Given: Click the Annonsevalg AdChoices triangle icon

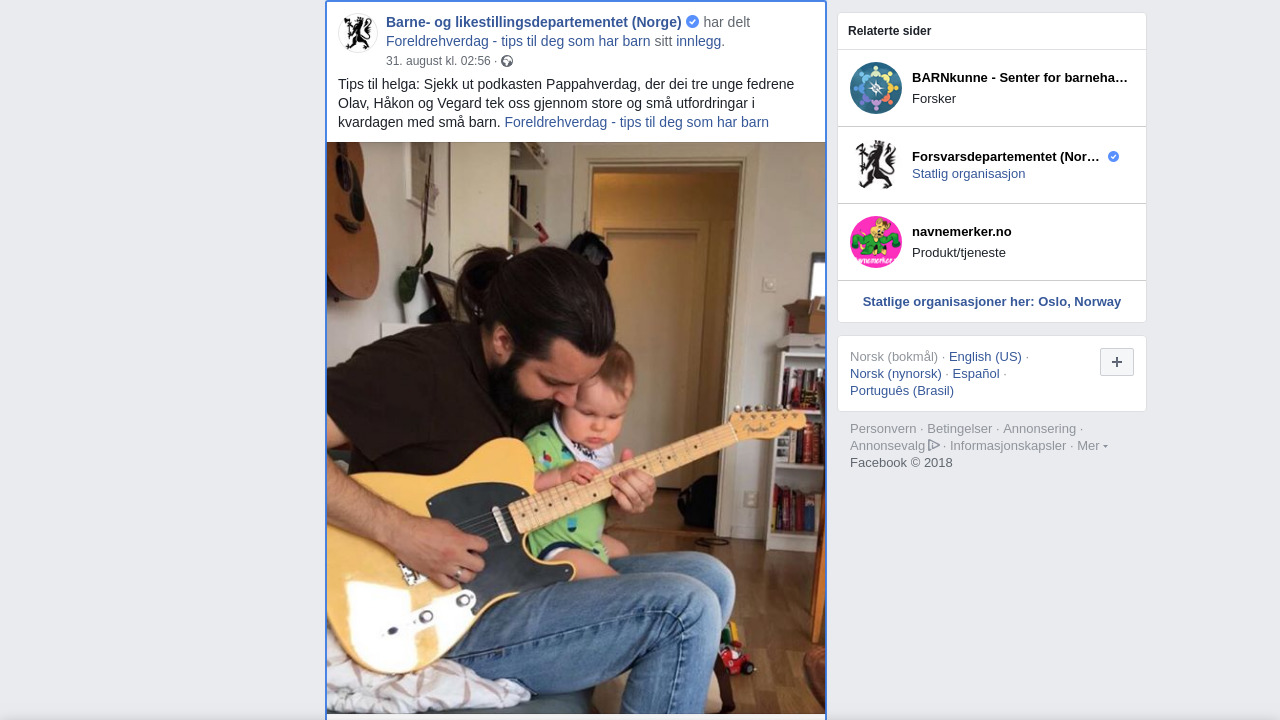Looking at the screenshot, I should pos(934,445).
